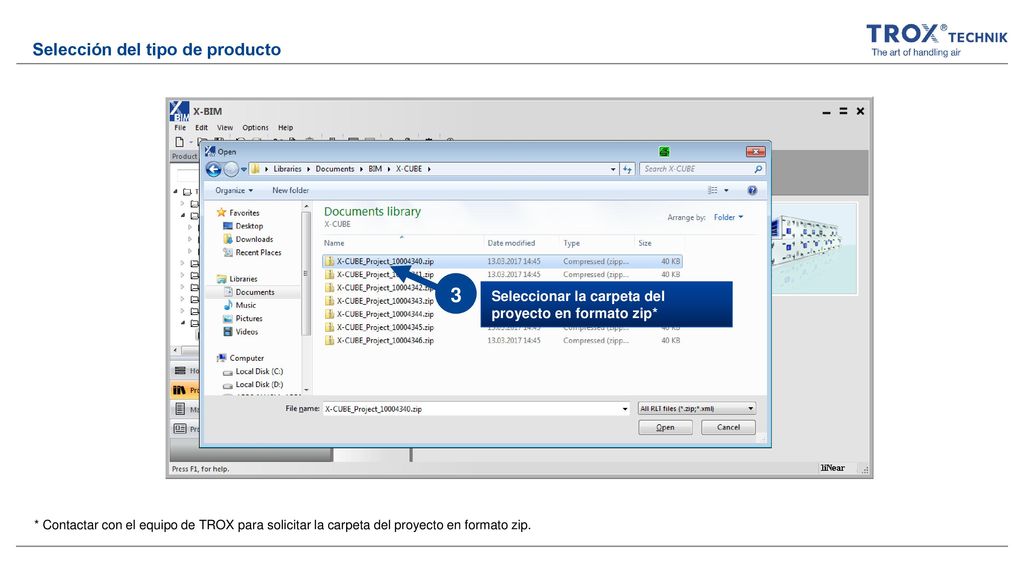Select Computer in the navigation pane
Screen dimensions: 1024x577
[247, 358]
